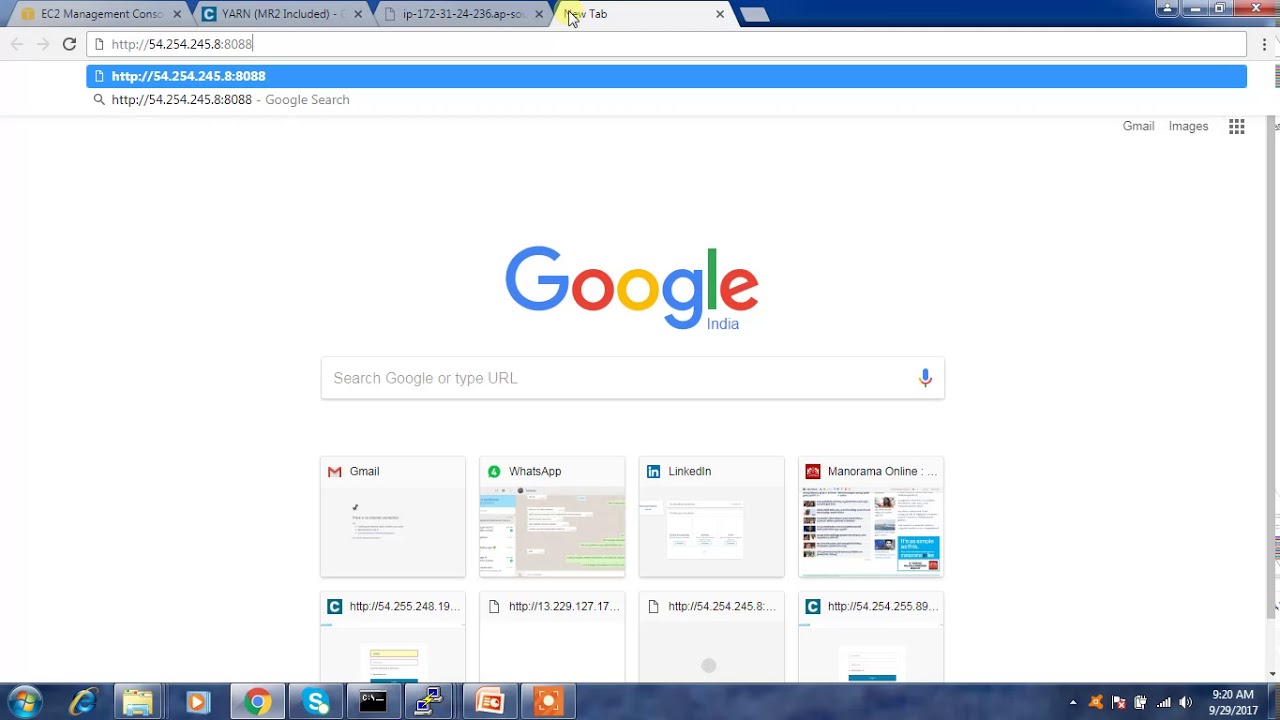Screen dimensions: 1280x720
Task: Open the network signal tray icon
Action: (x=1163, y=702)
